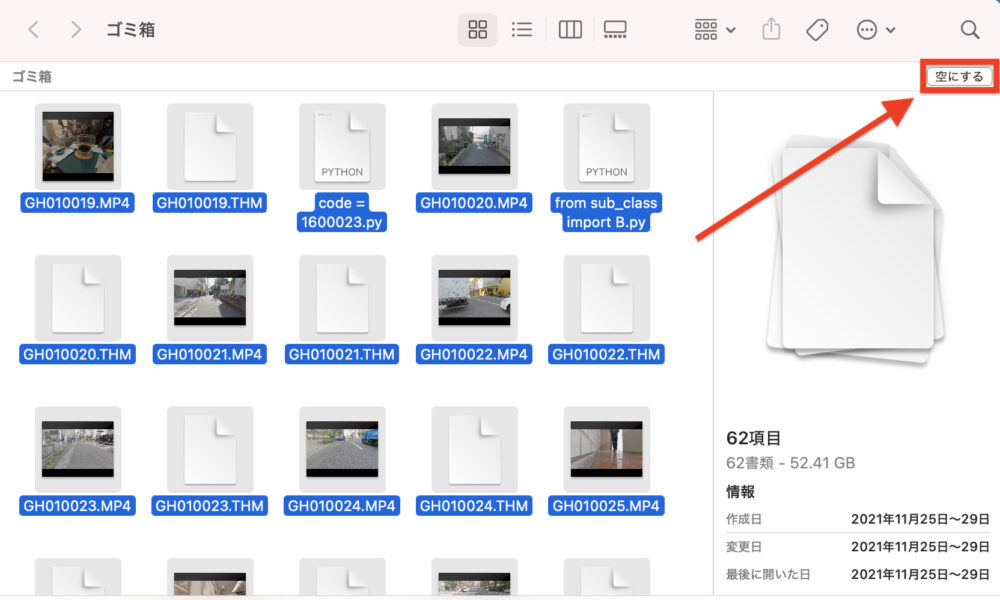Click the 変更日 date value
Screen dimensions: 1000x600
920,546
